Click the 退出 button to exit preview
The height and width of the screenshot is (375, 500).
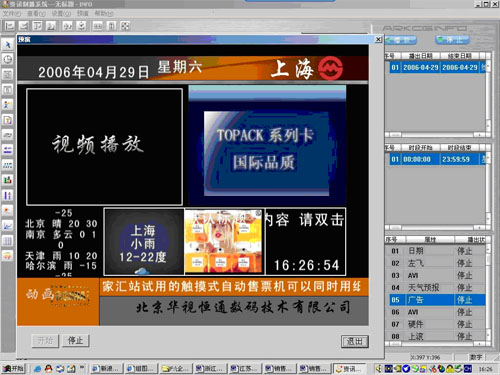(355, 341)
